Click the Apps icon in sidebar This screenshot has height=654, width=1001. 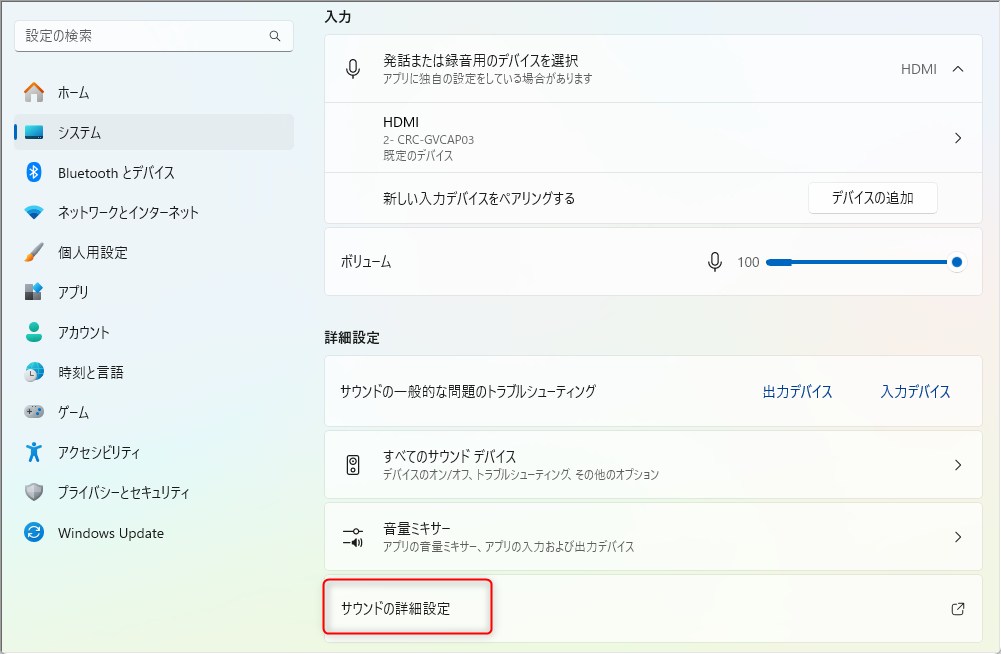point(34,292)
